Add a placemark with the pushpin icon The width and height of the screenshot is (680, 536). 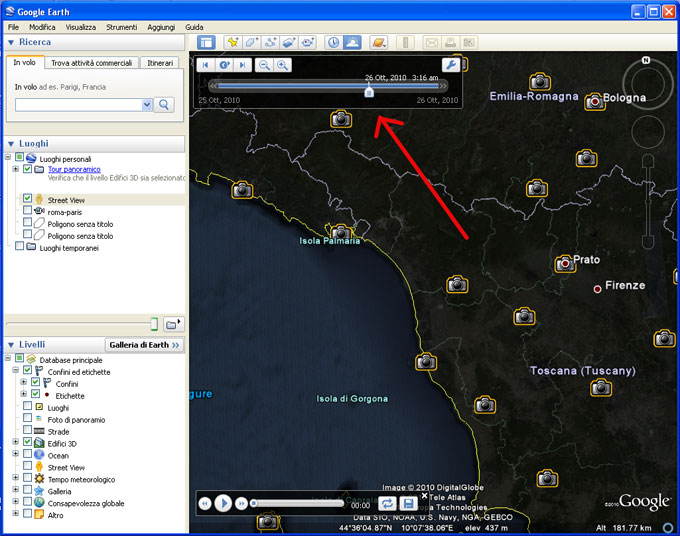pyautogui.click(x=233, y=42)
